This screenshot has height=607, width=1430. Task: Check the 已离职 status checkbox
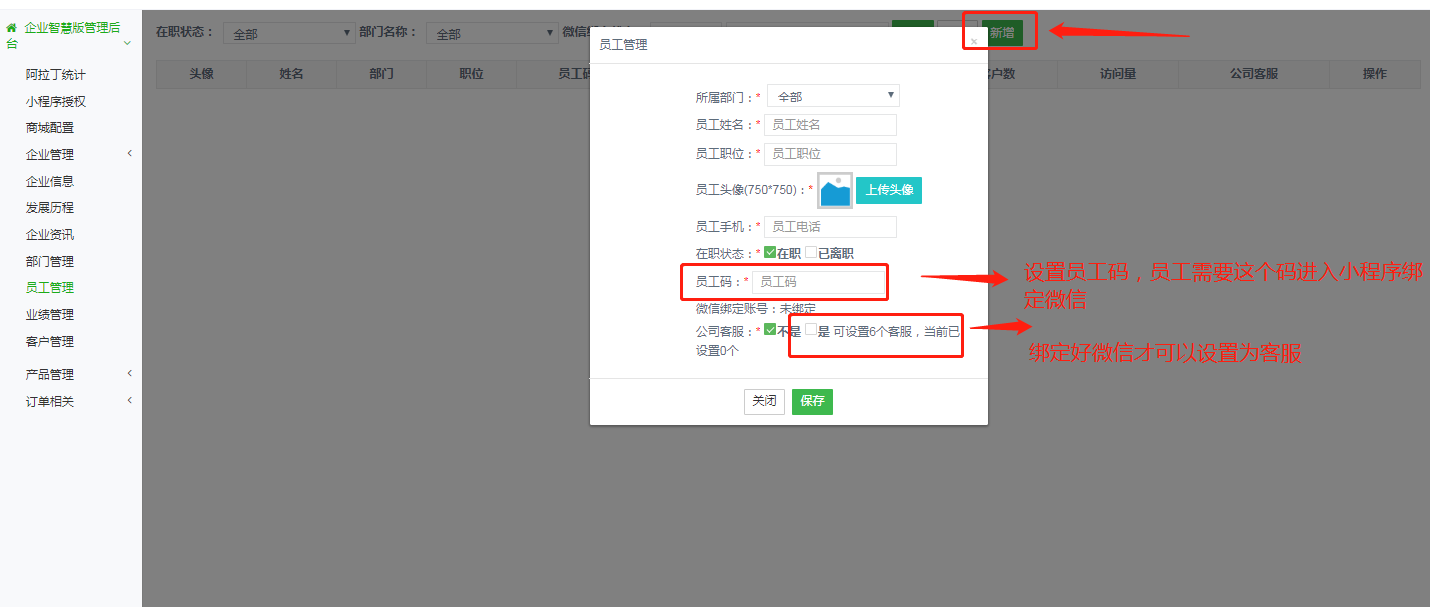pos(811,253)
